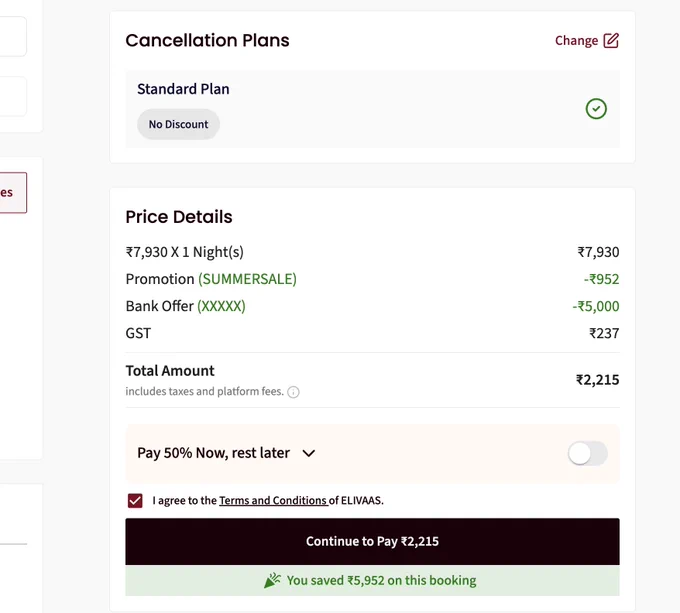Click the party popper savings icon
The height and width of the screenshot is (613, 680).
272,580
